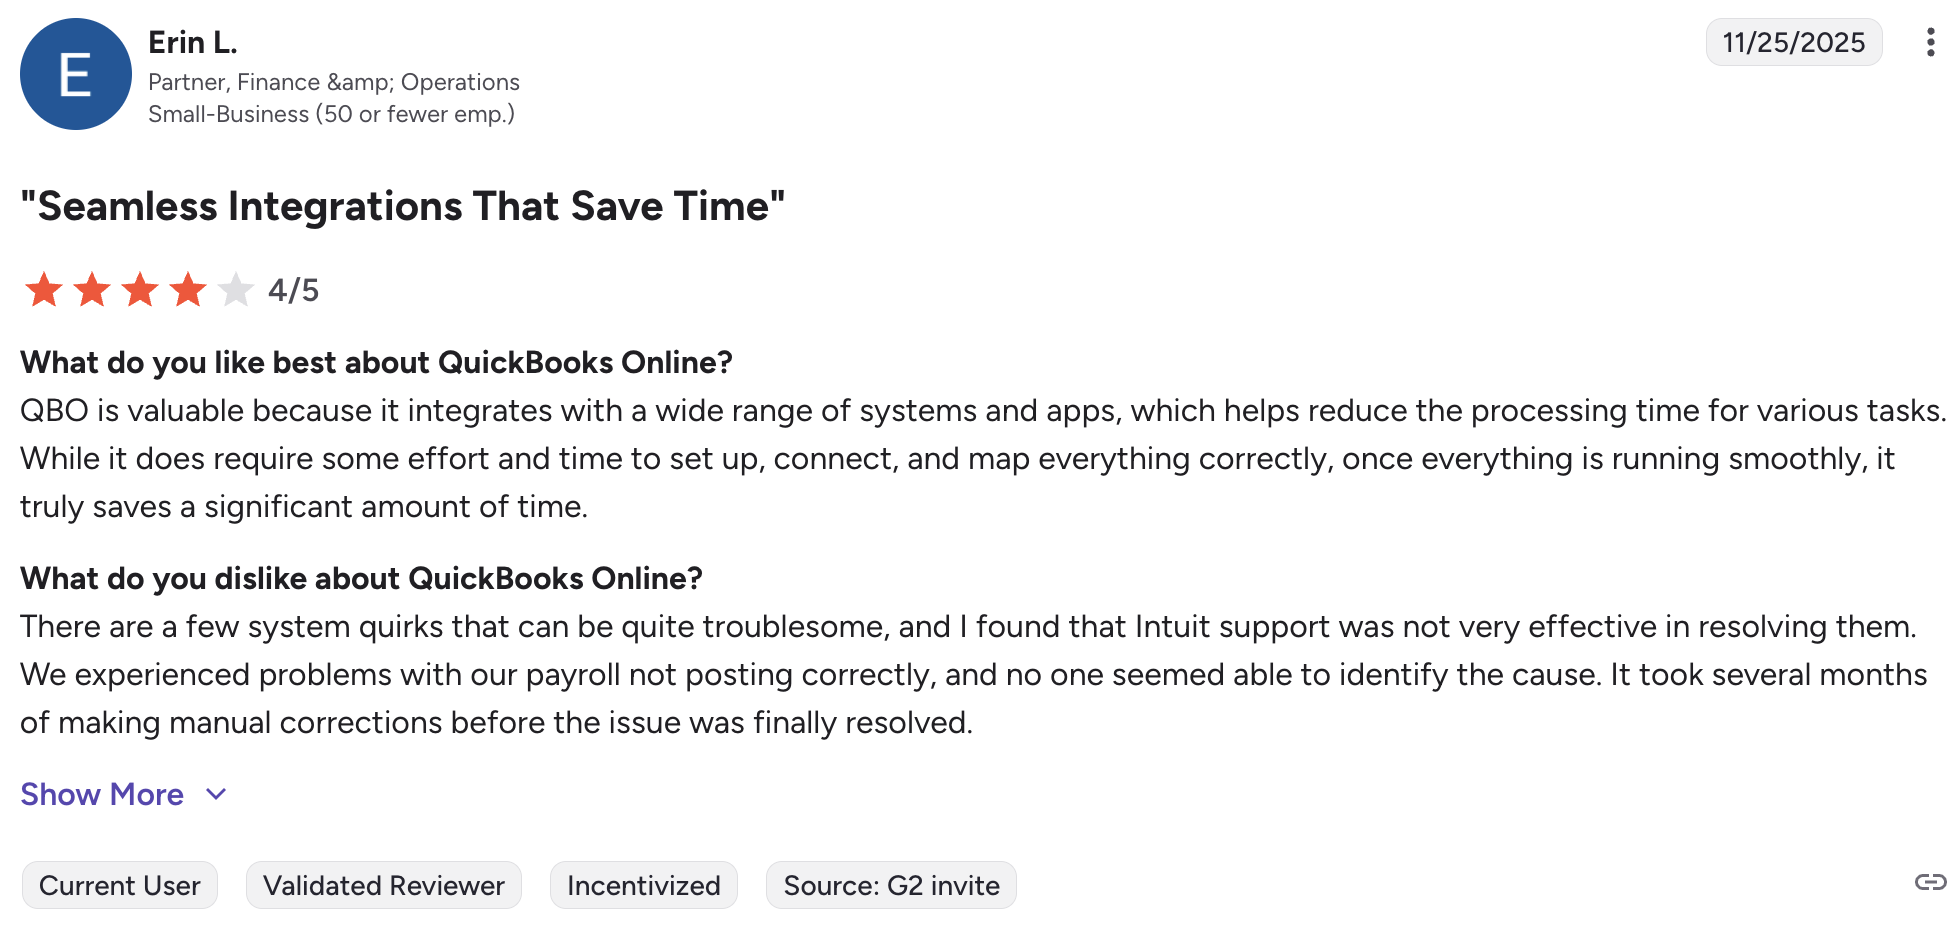Click the third red rating star
The image size is (1950, 930).
[140, 289]
